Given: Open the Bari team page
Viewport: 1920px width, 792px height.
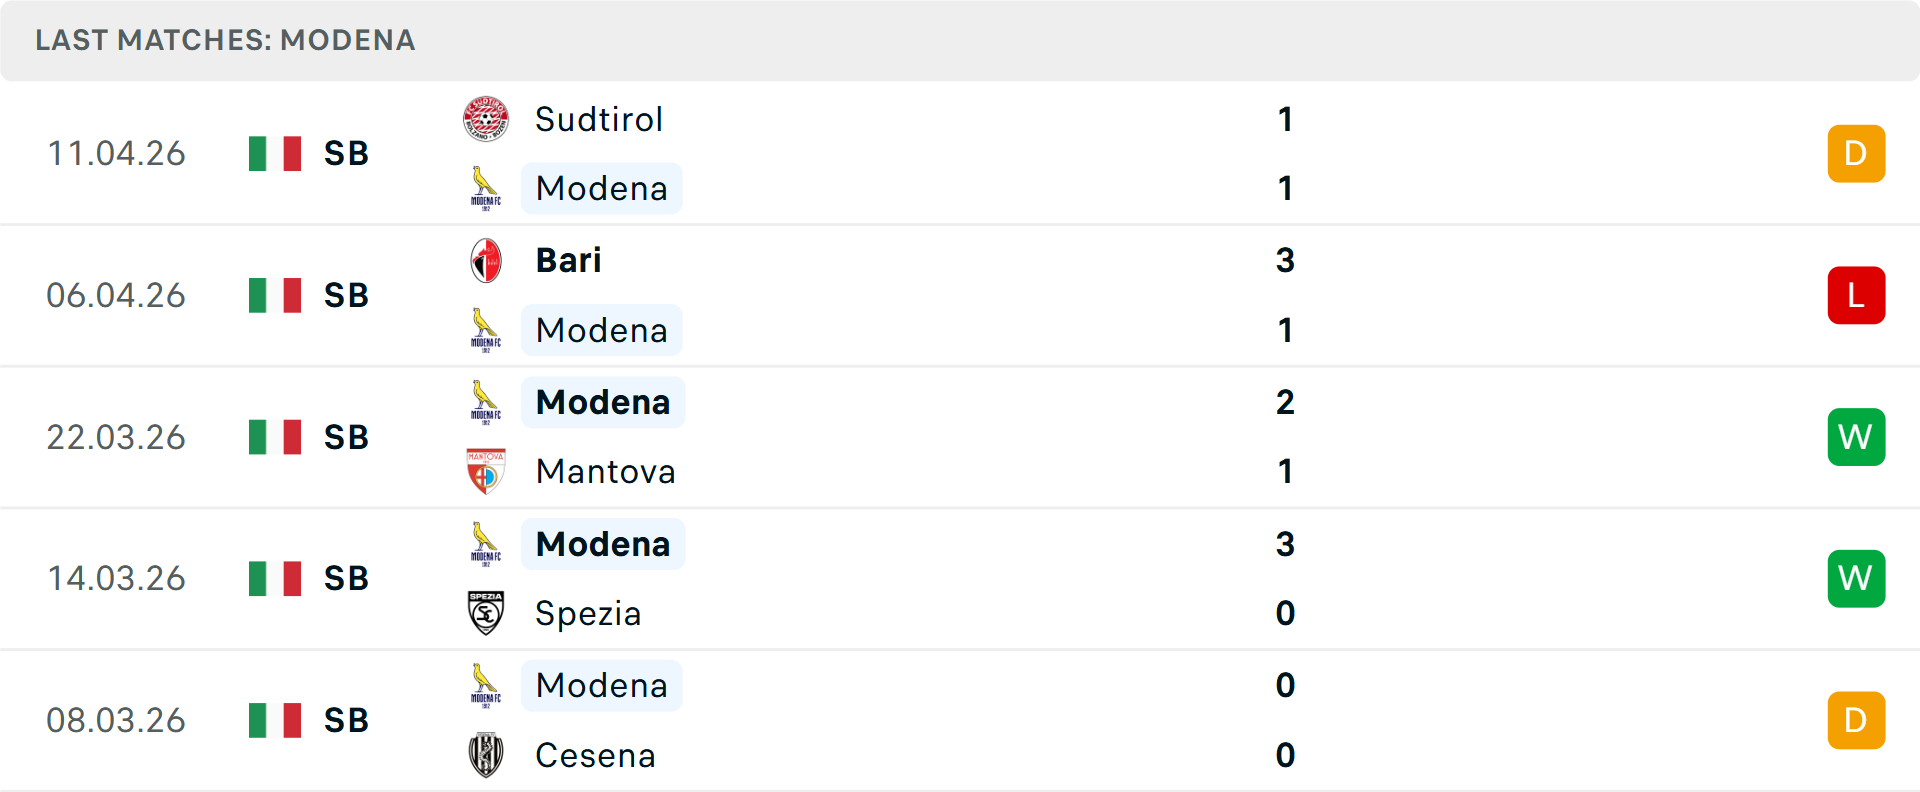Looking at the screenshot, I should pyautogui.click(x=567, y=259).
